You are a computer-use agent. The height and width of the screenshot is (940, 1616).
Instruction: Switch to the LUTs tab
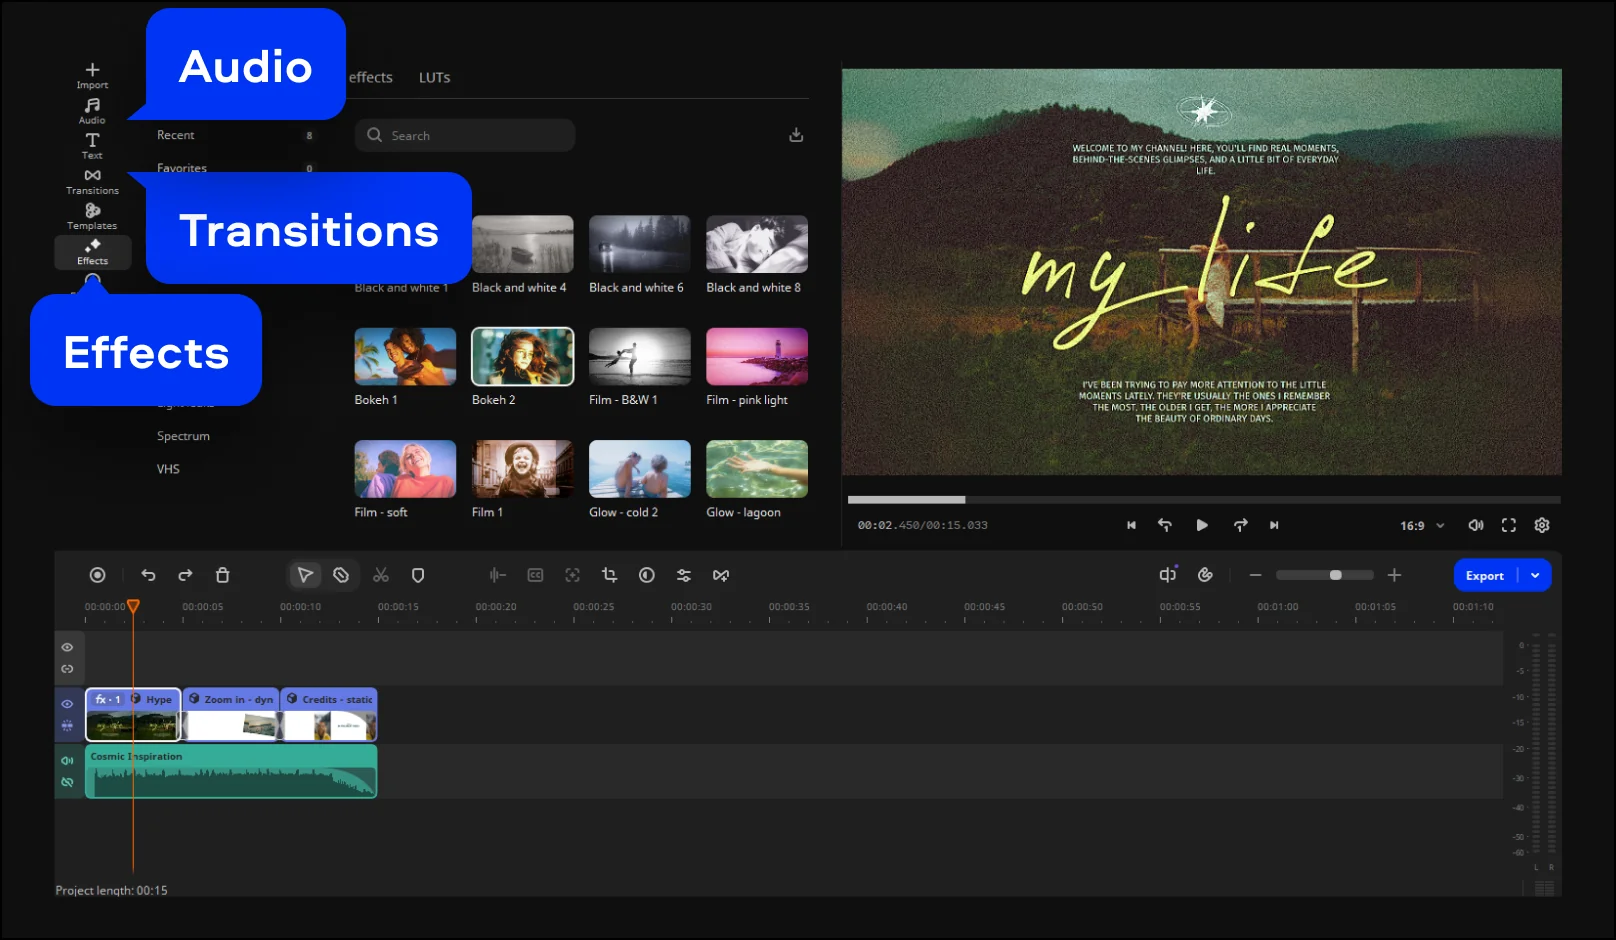pos(434,77)
